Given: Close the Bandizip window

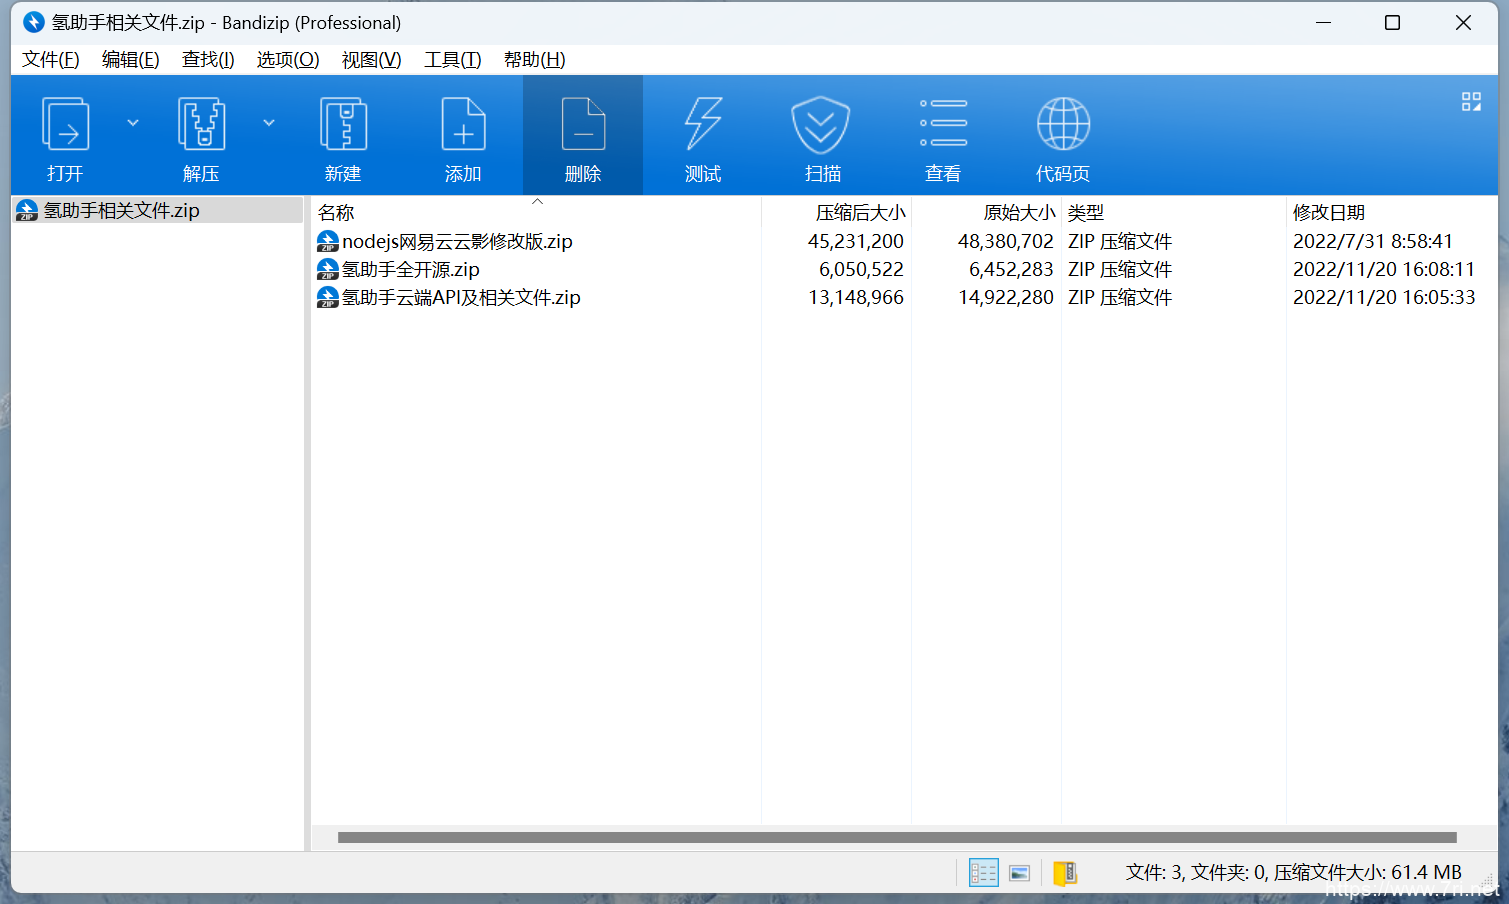Looking at the screenshot, I should tap(1463, 22).
